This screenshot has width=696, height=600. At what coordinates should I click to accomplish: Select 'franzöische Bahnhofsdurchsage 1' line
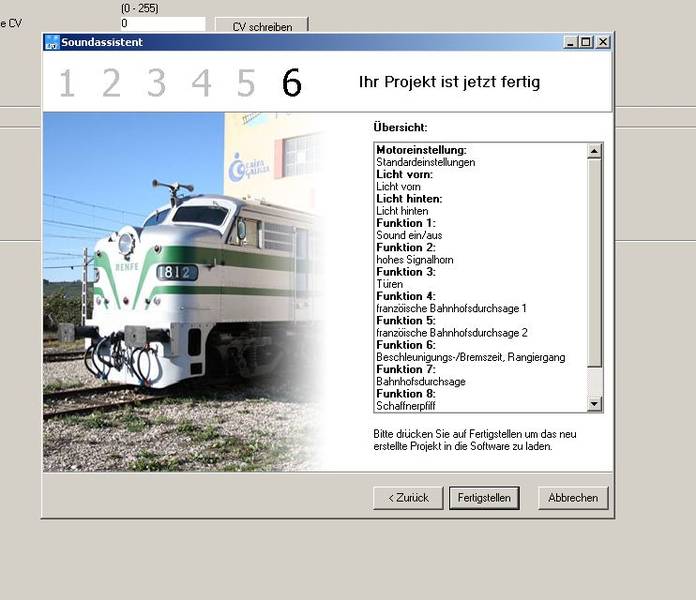[451, 308]
